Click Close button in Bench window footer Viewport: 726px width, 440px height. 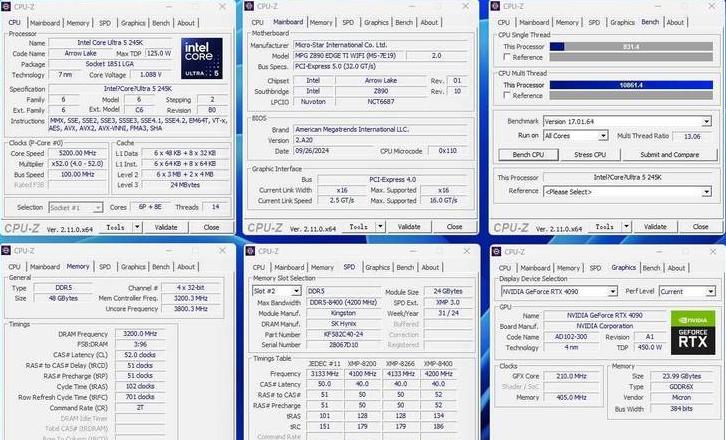point(700,226)
